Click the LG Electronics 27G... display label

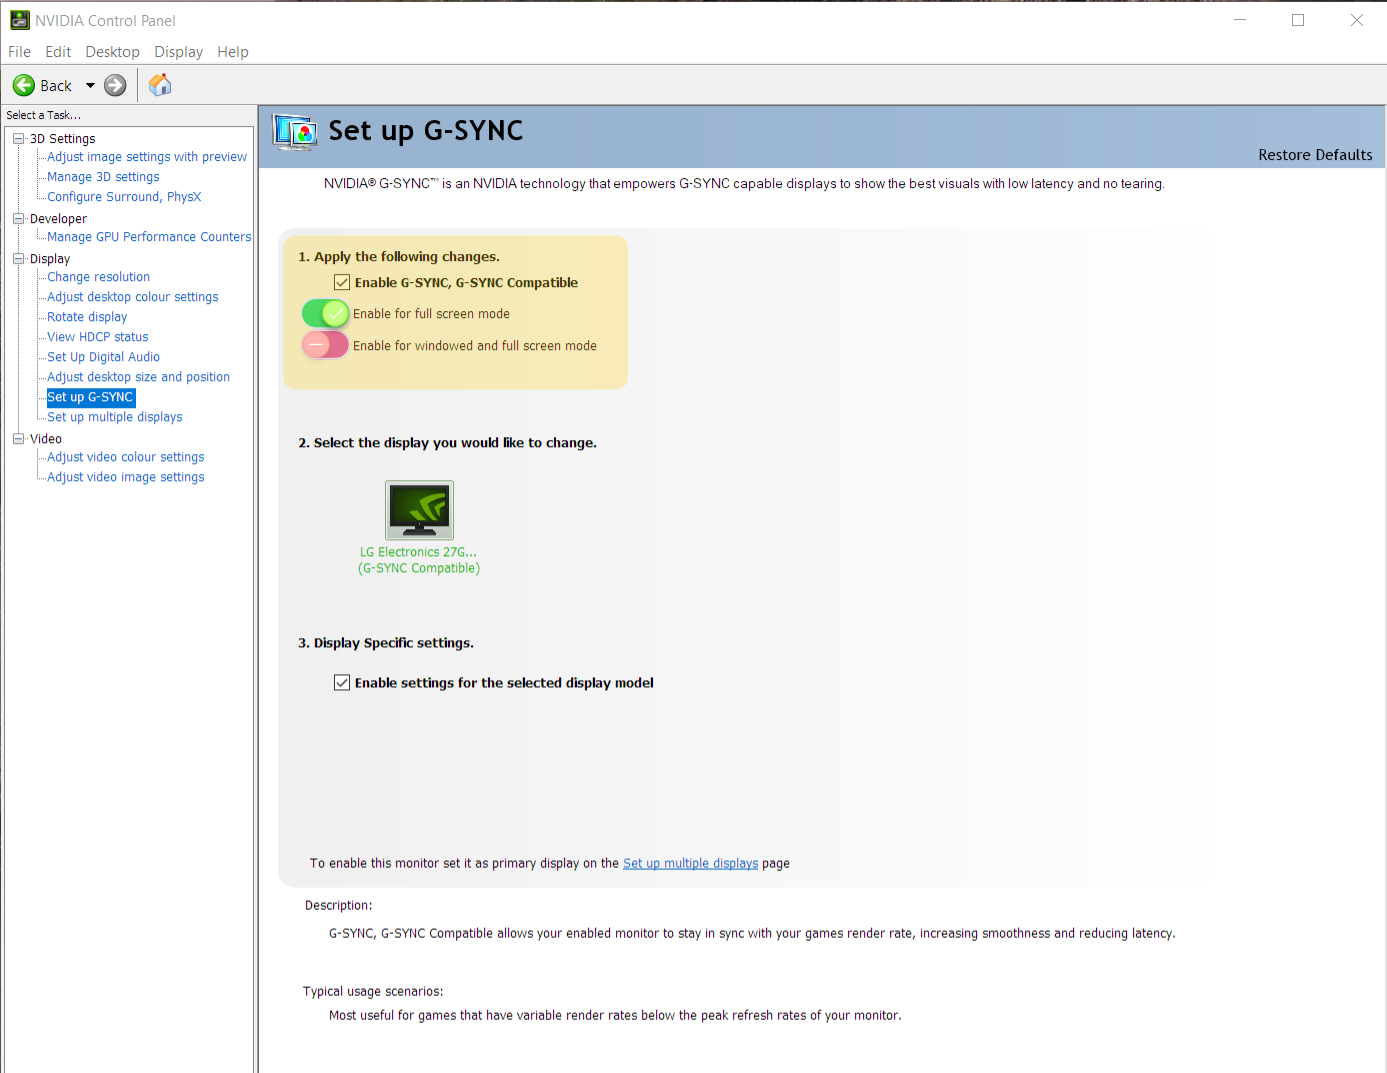[x=418, y=552]
